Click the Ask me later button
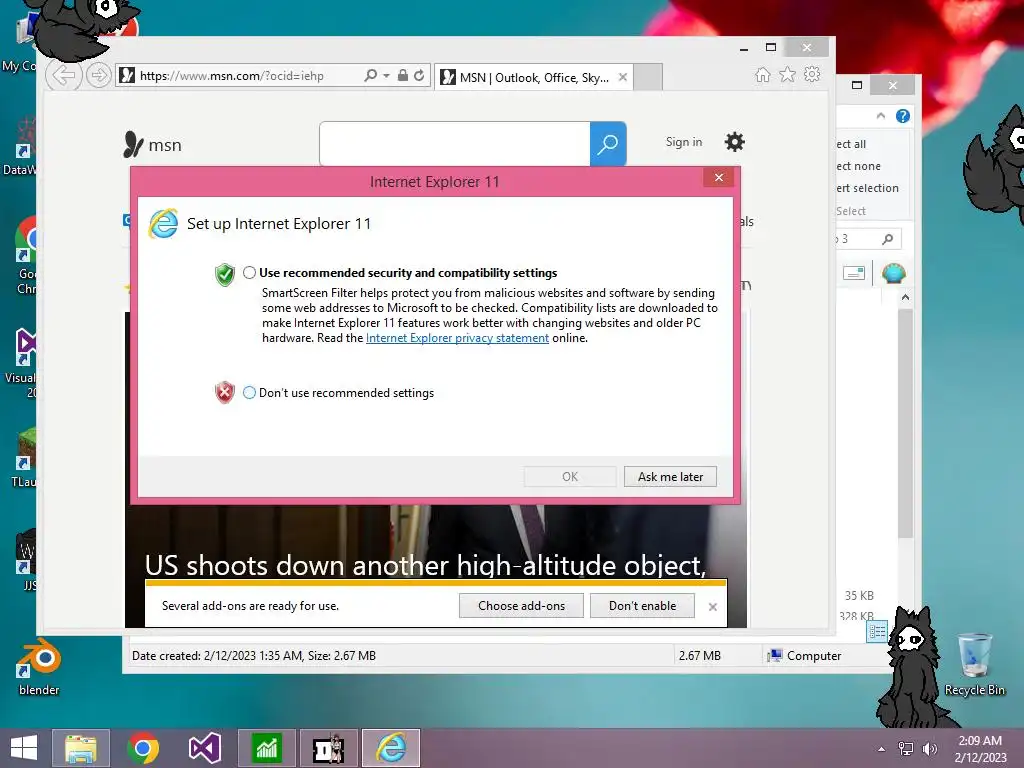The width and height of the screenshot is (1024, 768). (x=670, y=477)
